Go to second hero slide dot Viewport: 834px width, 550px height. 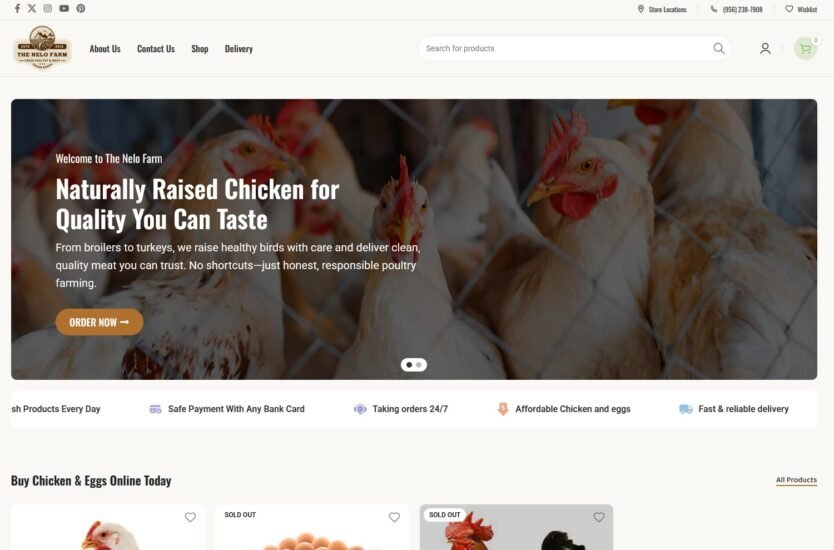click(x=419, y=365)
